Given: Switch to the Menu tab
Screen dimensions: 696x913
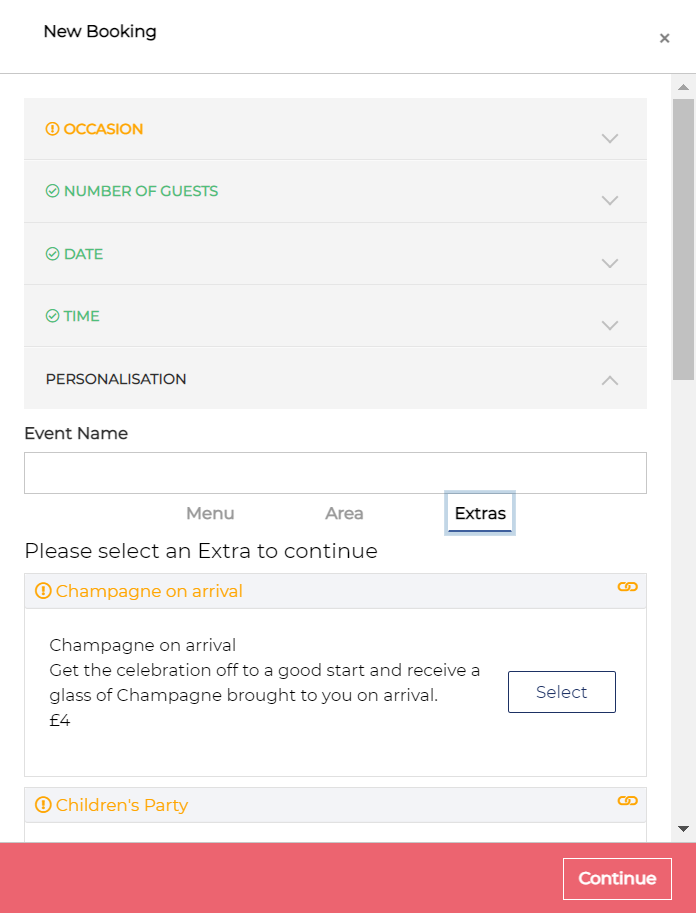Looking at the screenshot, I should coord(210,514).
